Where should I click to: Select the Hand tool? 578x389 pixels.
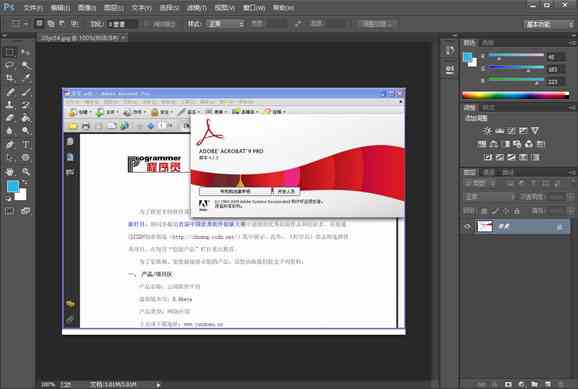coord(10,171)
